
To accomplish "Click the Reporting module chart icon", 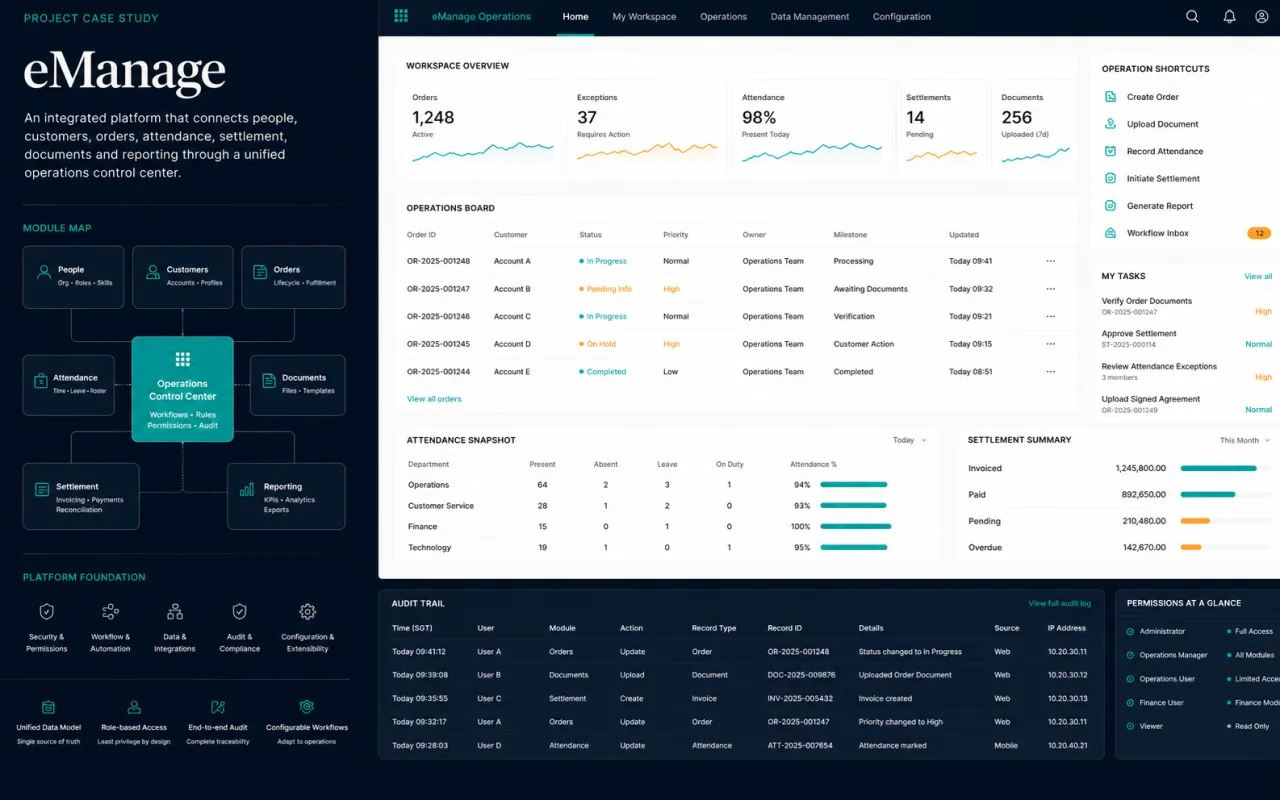I will pos(246,490).
